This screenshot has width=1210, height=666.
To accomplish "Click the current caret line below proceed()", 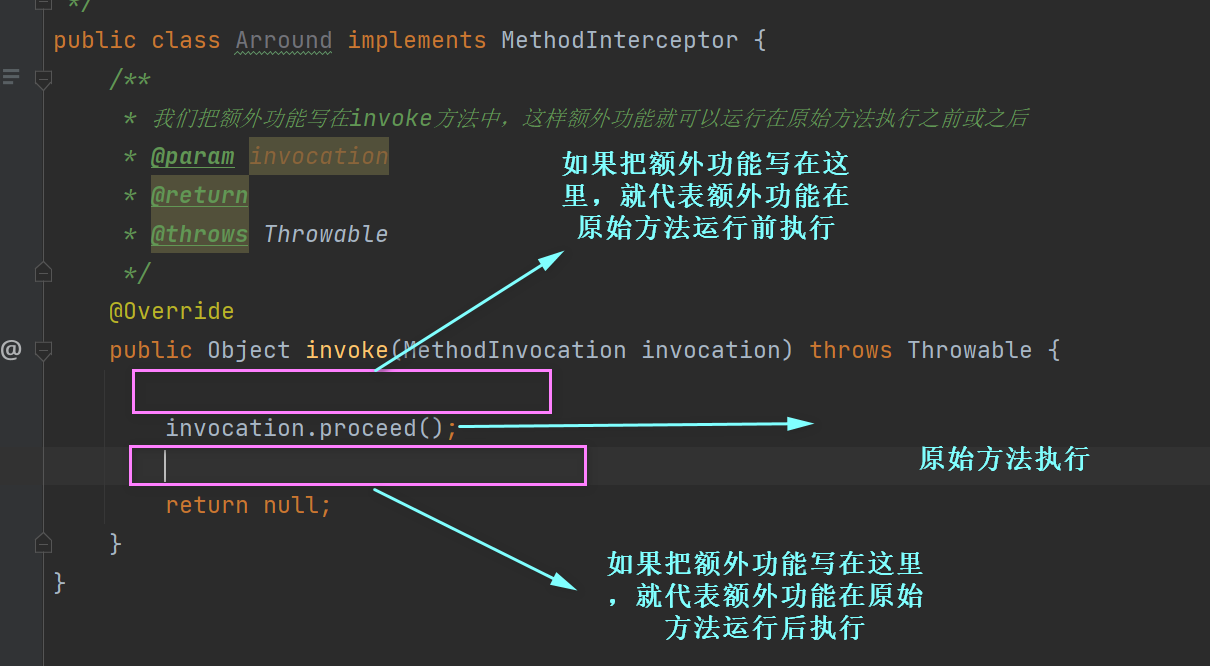I will point(358,466).
